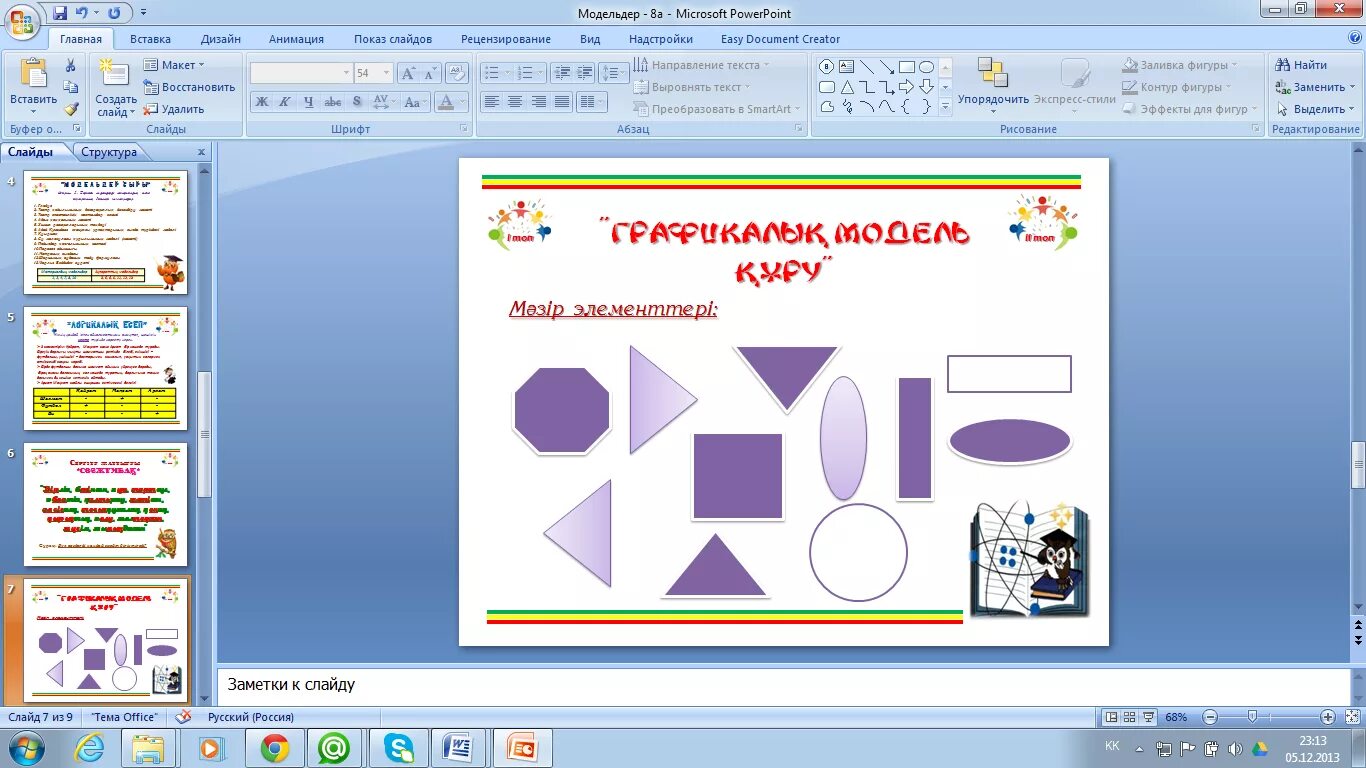
Task: Click Удалить delete slide button
Action: coord(175,109)
